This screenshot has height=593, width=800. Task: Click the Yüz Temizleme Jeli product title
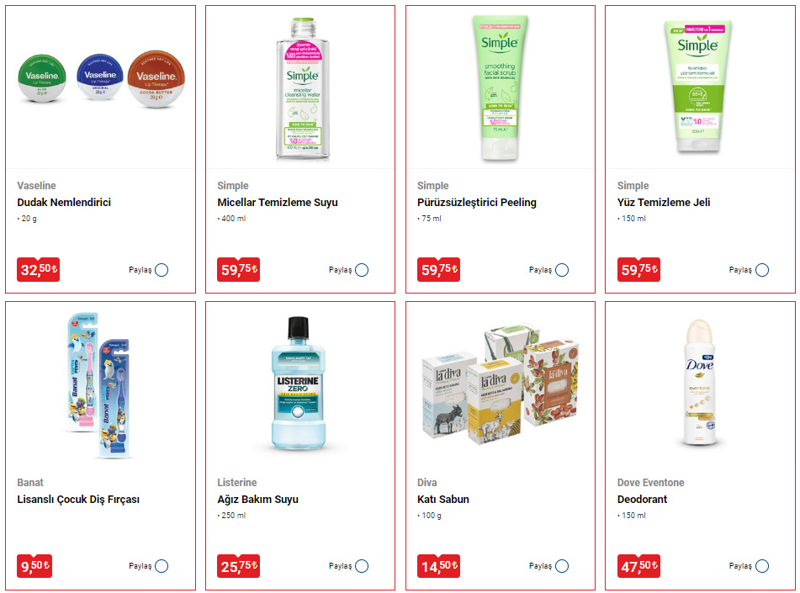663,202
